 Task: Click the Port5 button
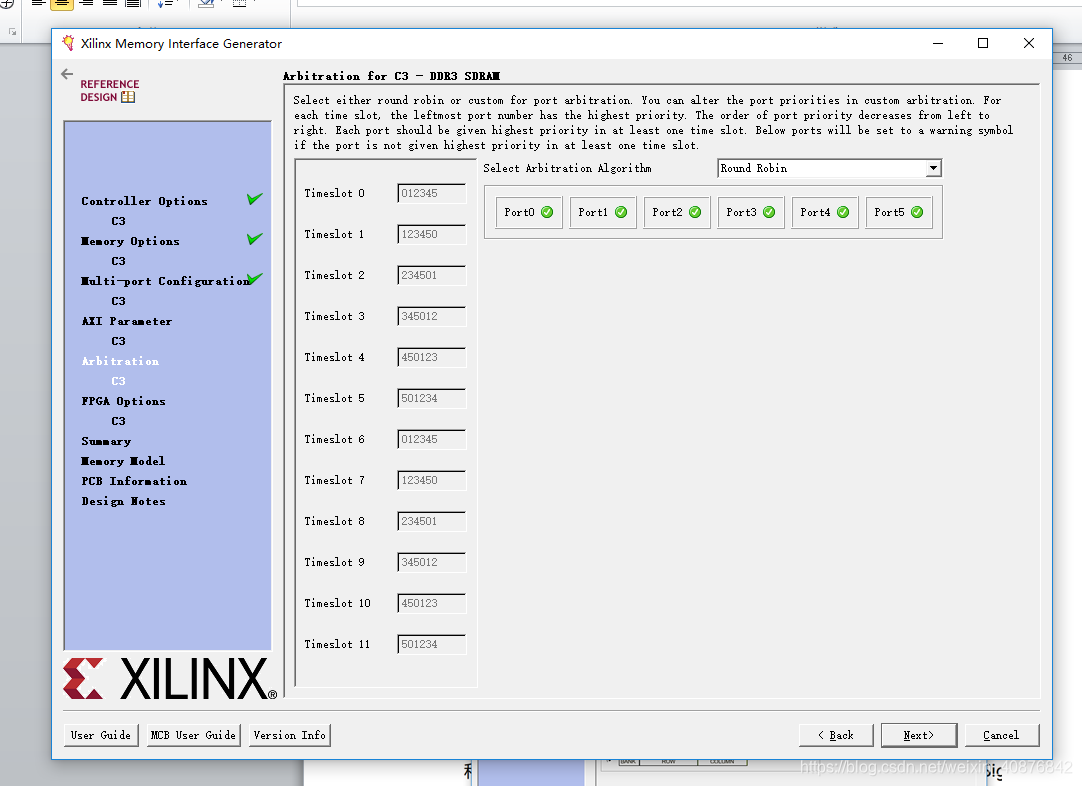899,213
